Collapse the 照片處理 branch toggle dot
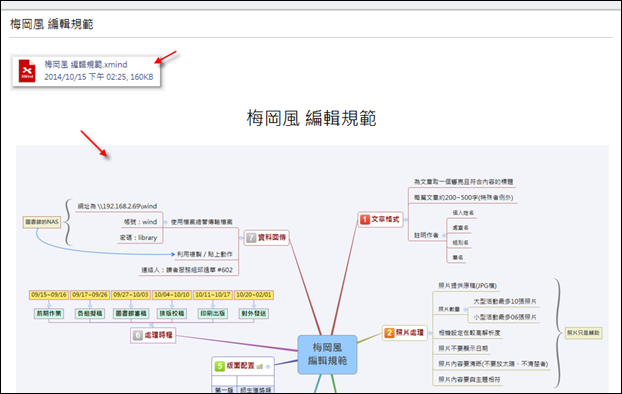 point(430,333)
